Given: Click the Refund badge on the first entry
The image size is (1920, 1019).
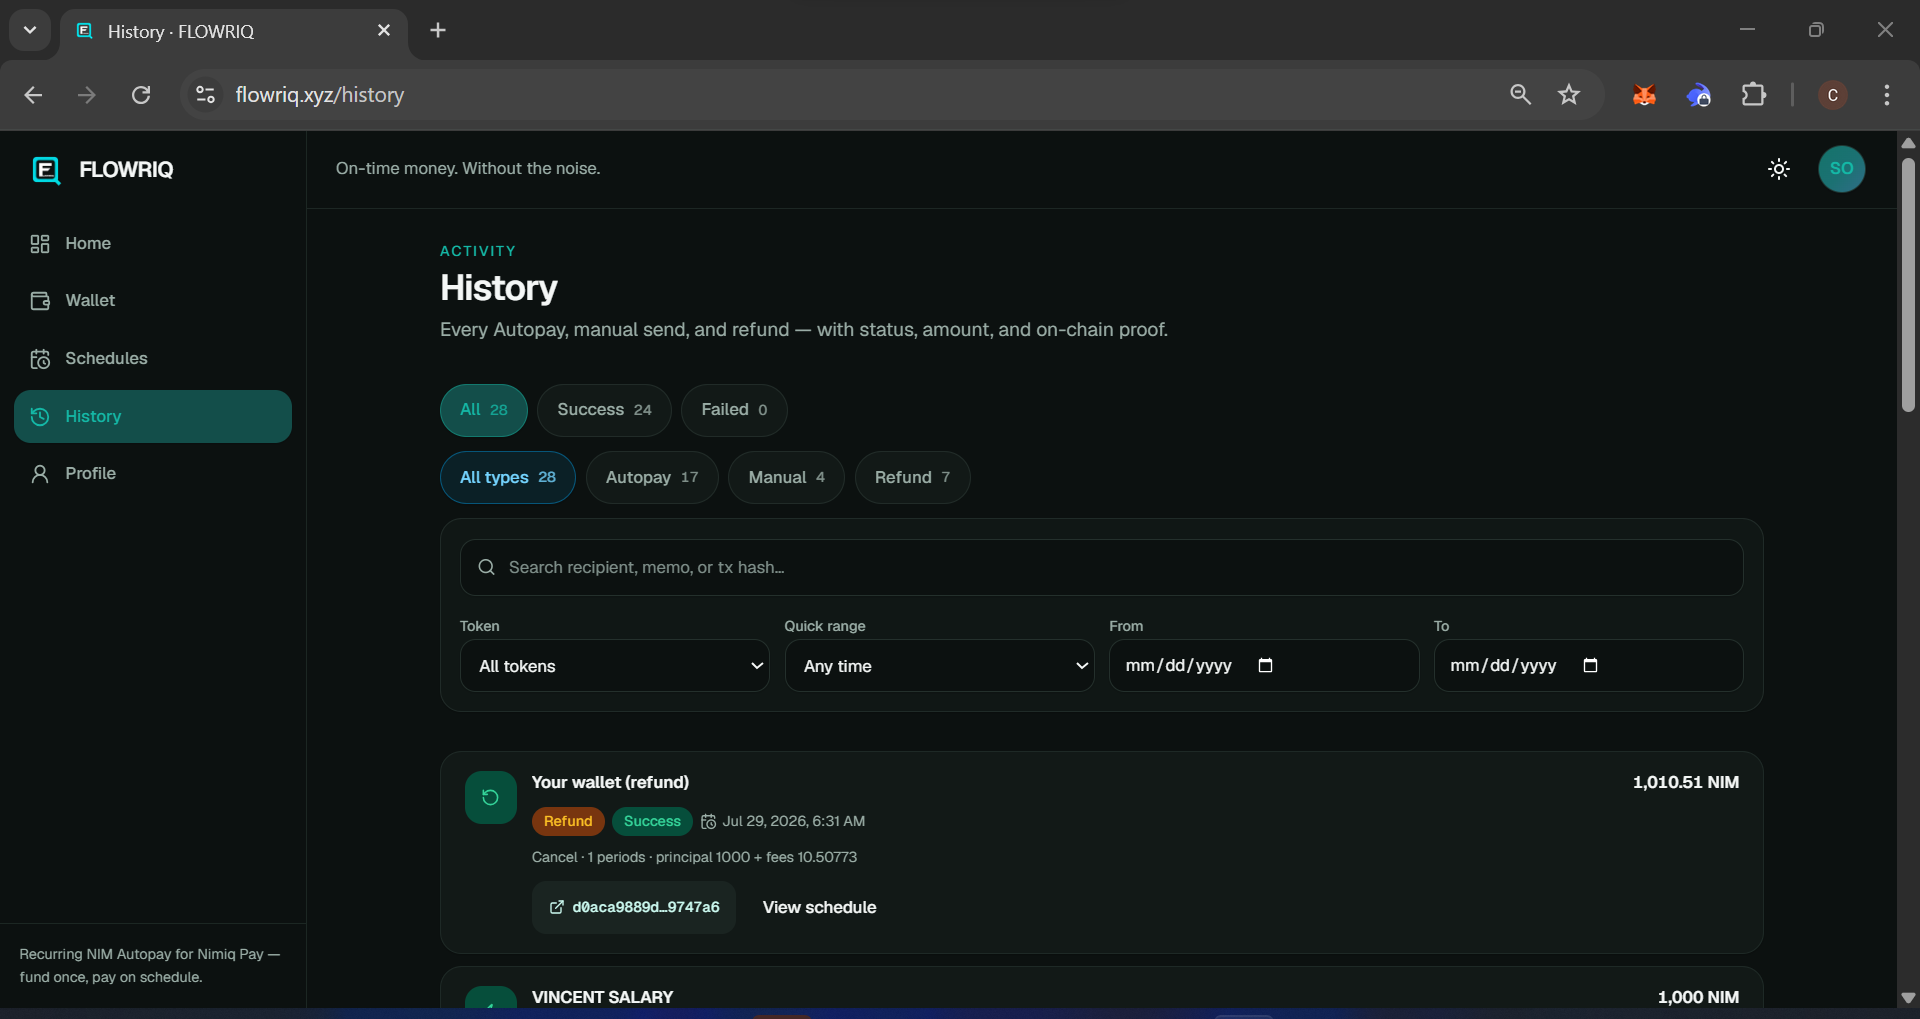Looking at the screenshot, I should tap(568, 822).
